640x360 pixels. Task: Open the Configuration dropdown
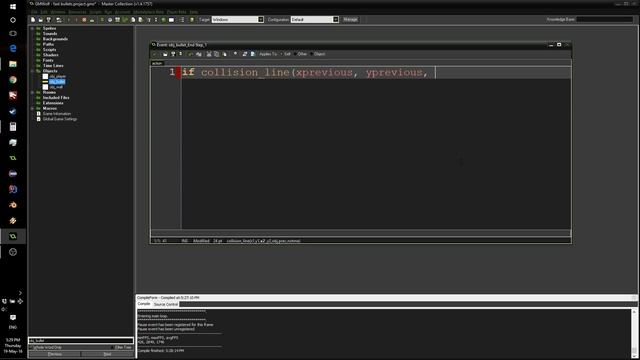click(x=336, y=20)
